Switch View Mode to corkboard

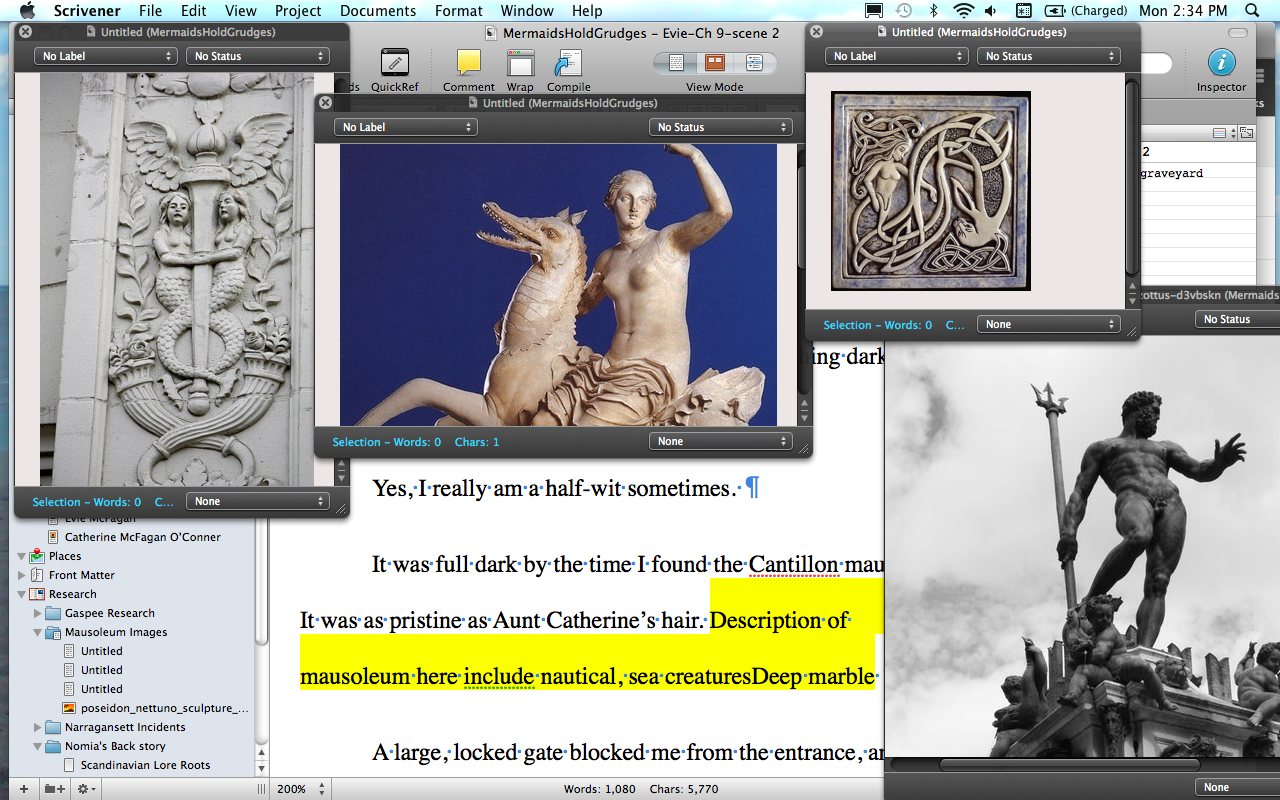tap(715, 63)
